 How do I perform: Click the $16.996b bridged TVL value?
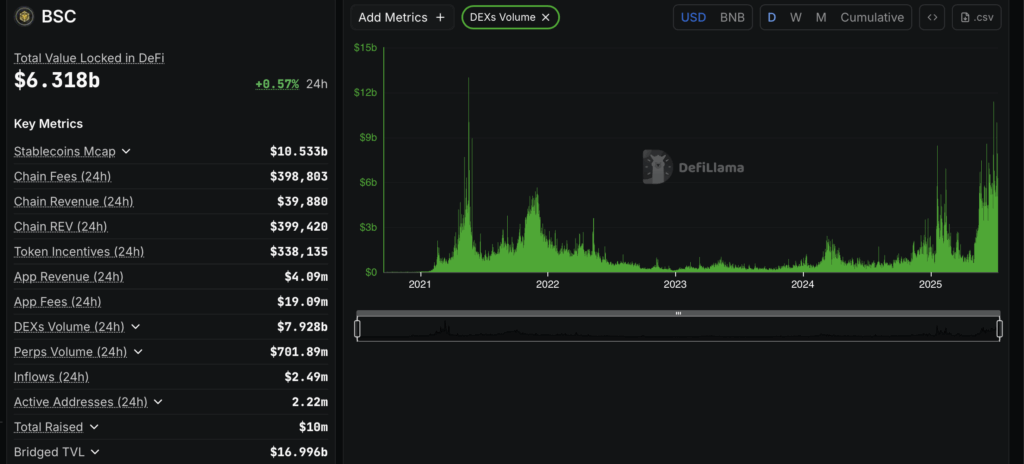298,452
